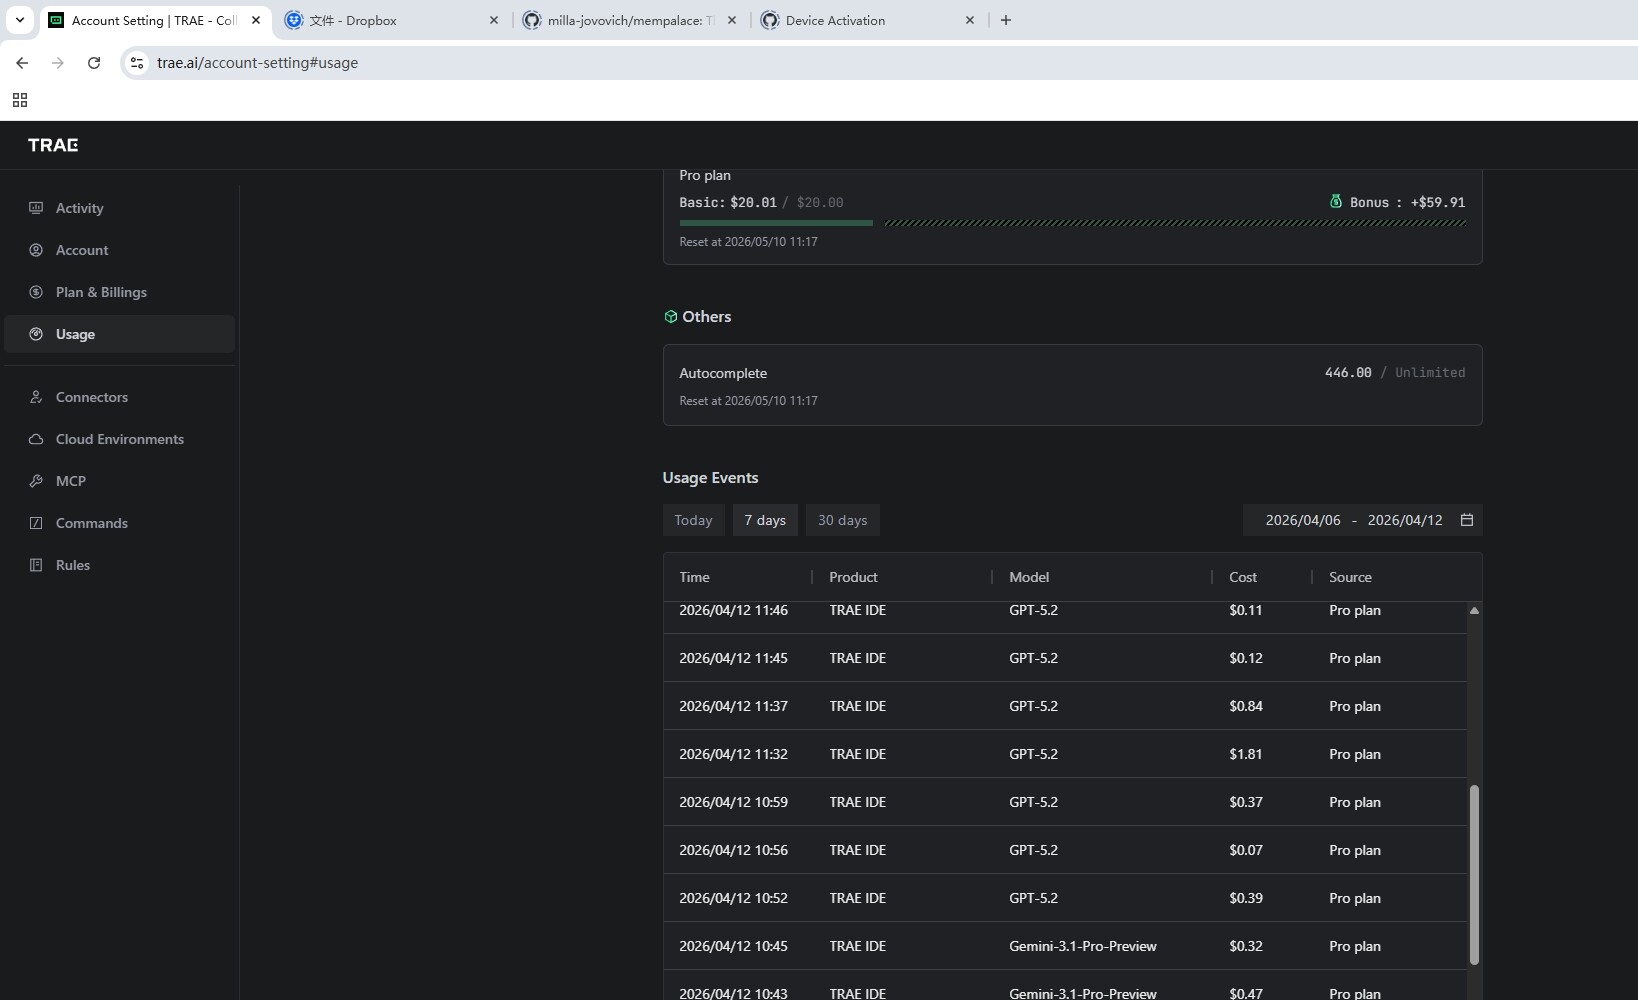This screenshot has height=1000, width=1638.
Task: Select the Usage gauge icon
Action: coord(36,334)
